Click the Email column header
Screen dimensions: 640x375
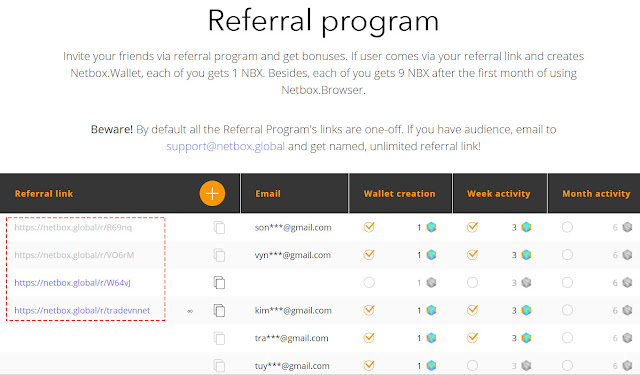point(268,193)
